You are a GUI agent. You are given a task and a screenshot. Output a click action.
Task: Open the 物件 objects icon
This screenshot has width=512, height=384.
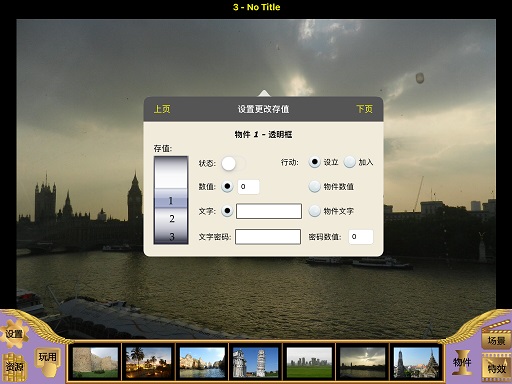[462, 362]
